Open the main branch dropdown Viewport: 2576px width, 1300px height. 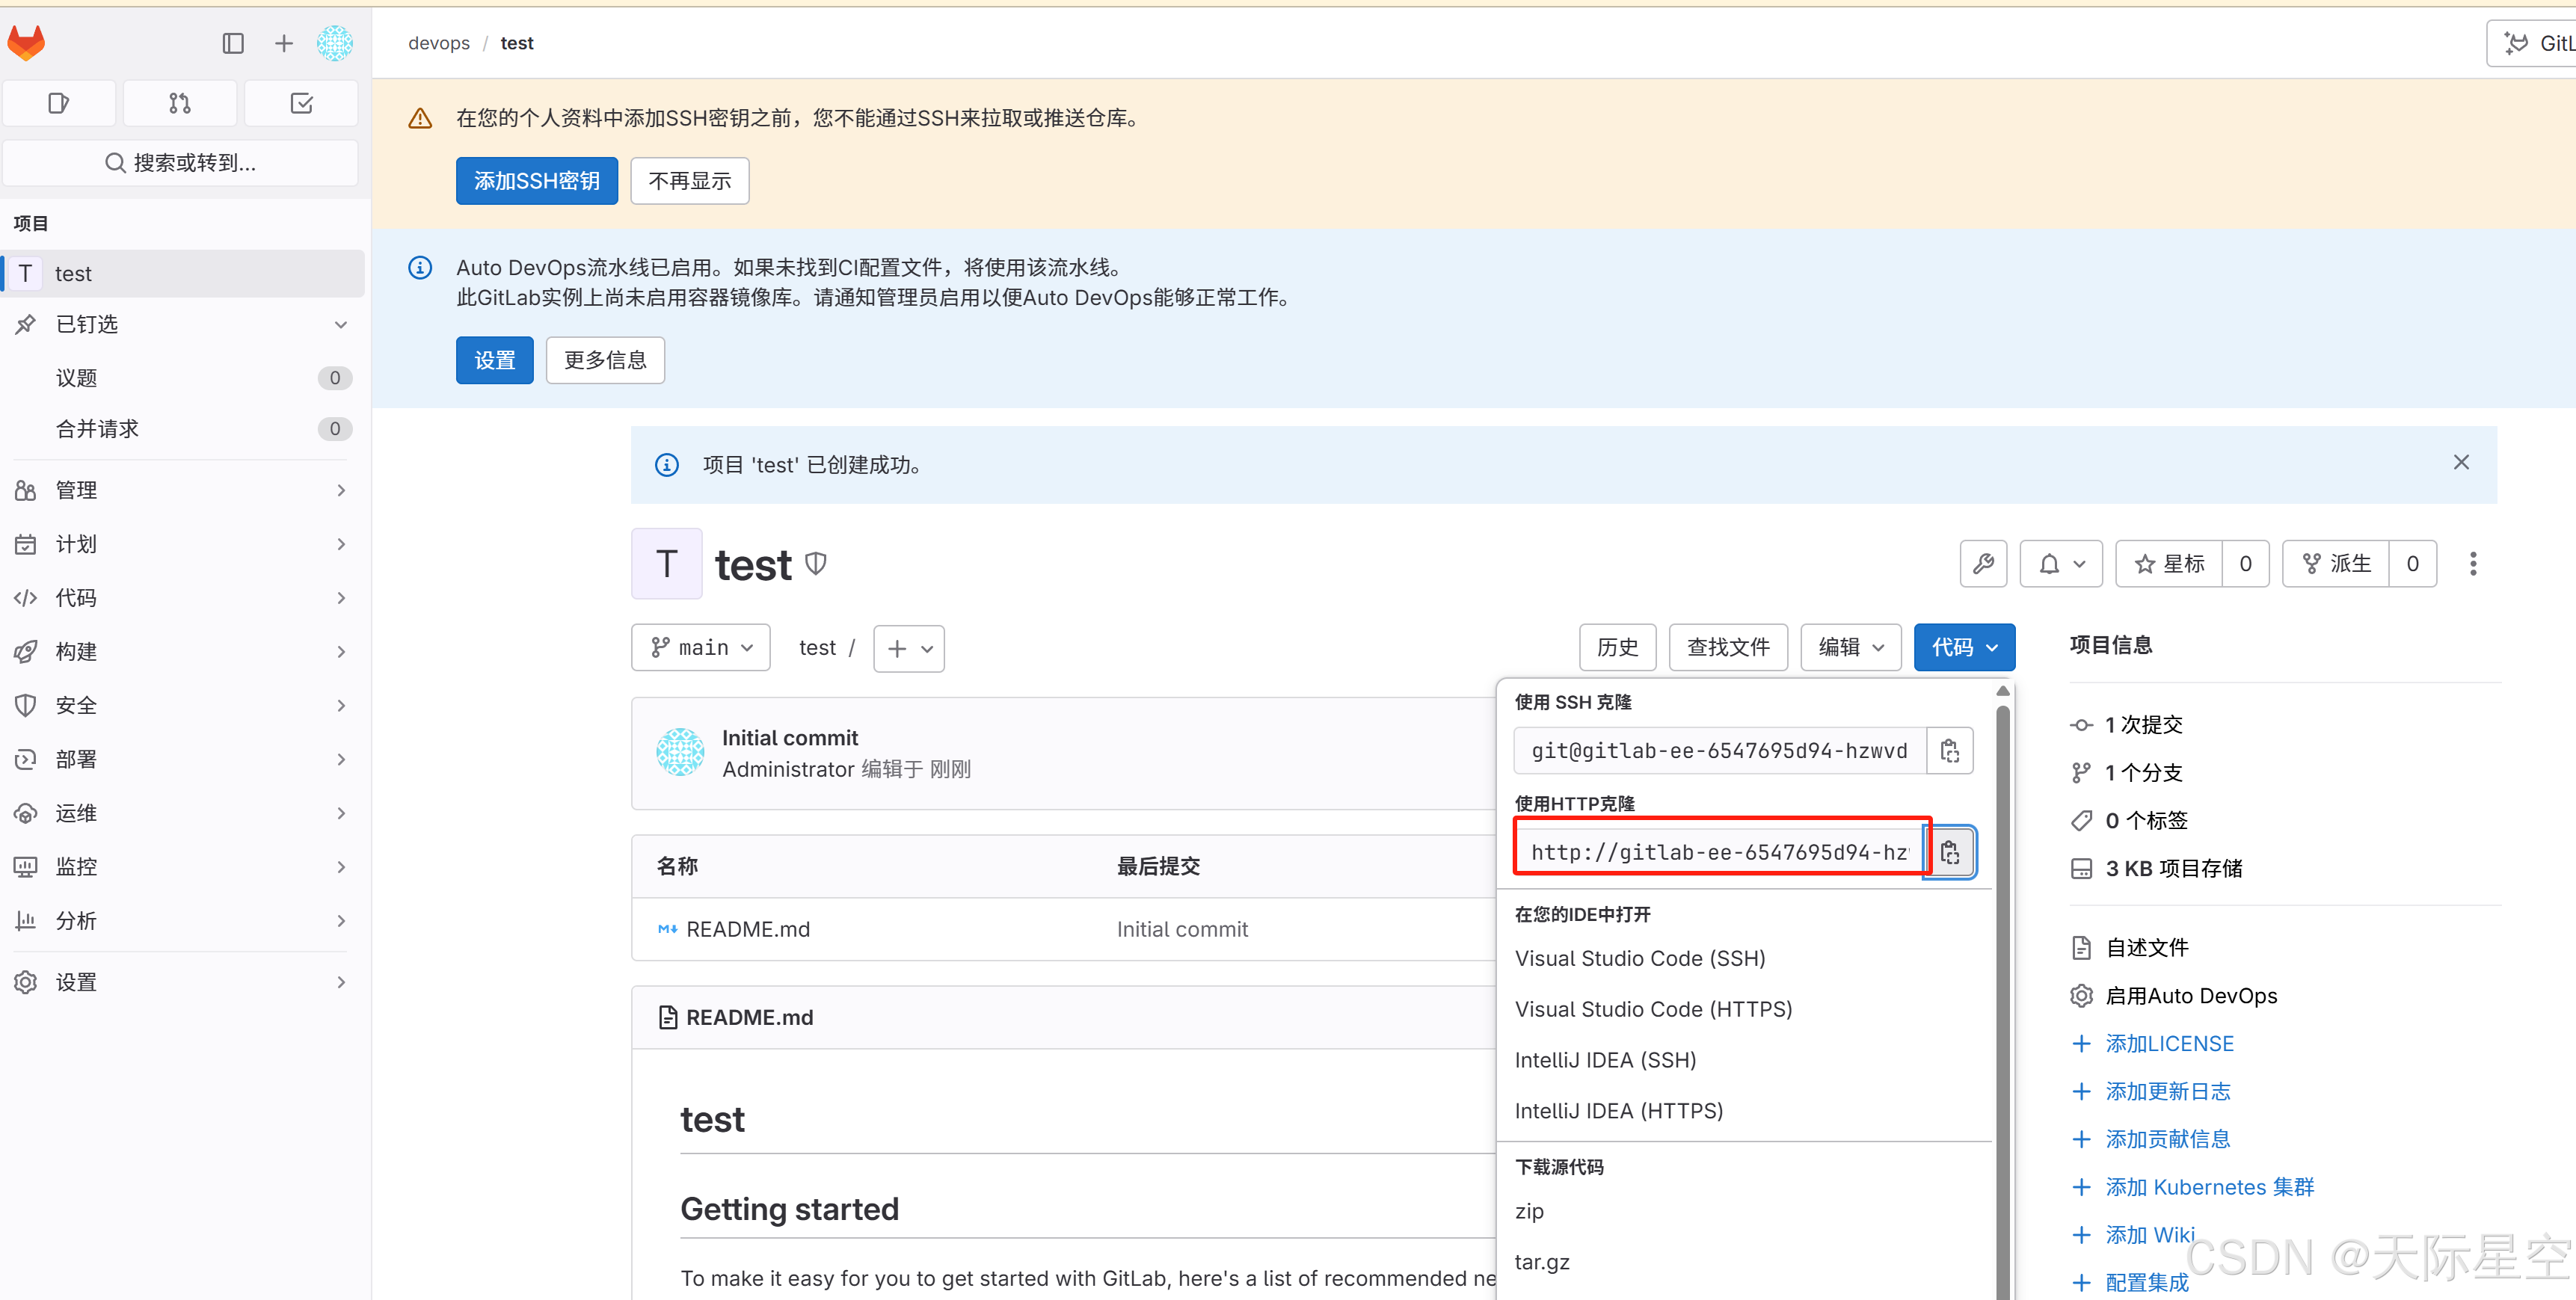click(700, 647)
